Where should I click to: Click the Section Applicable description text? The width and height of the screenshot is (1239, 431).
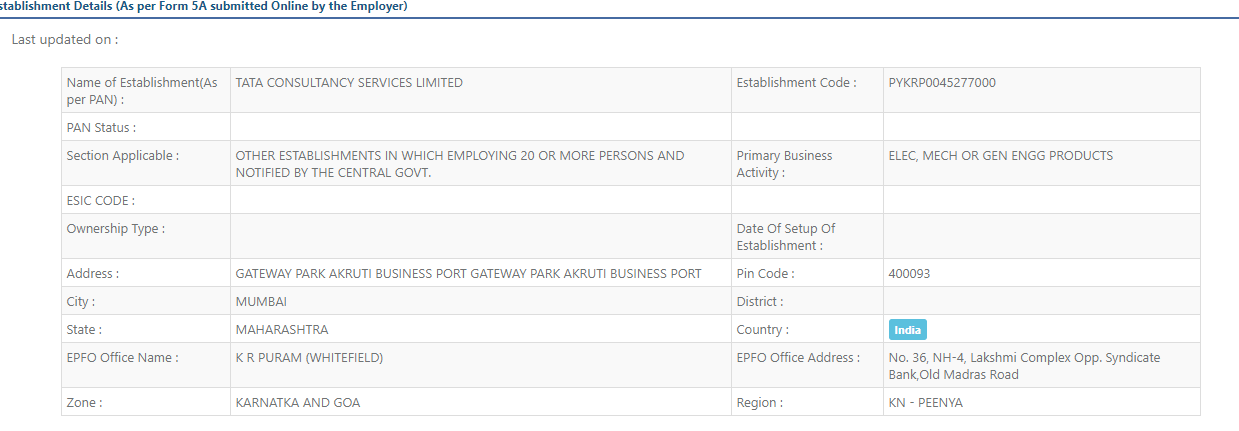click(460, 164)
